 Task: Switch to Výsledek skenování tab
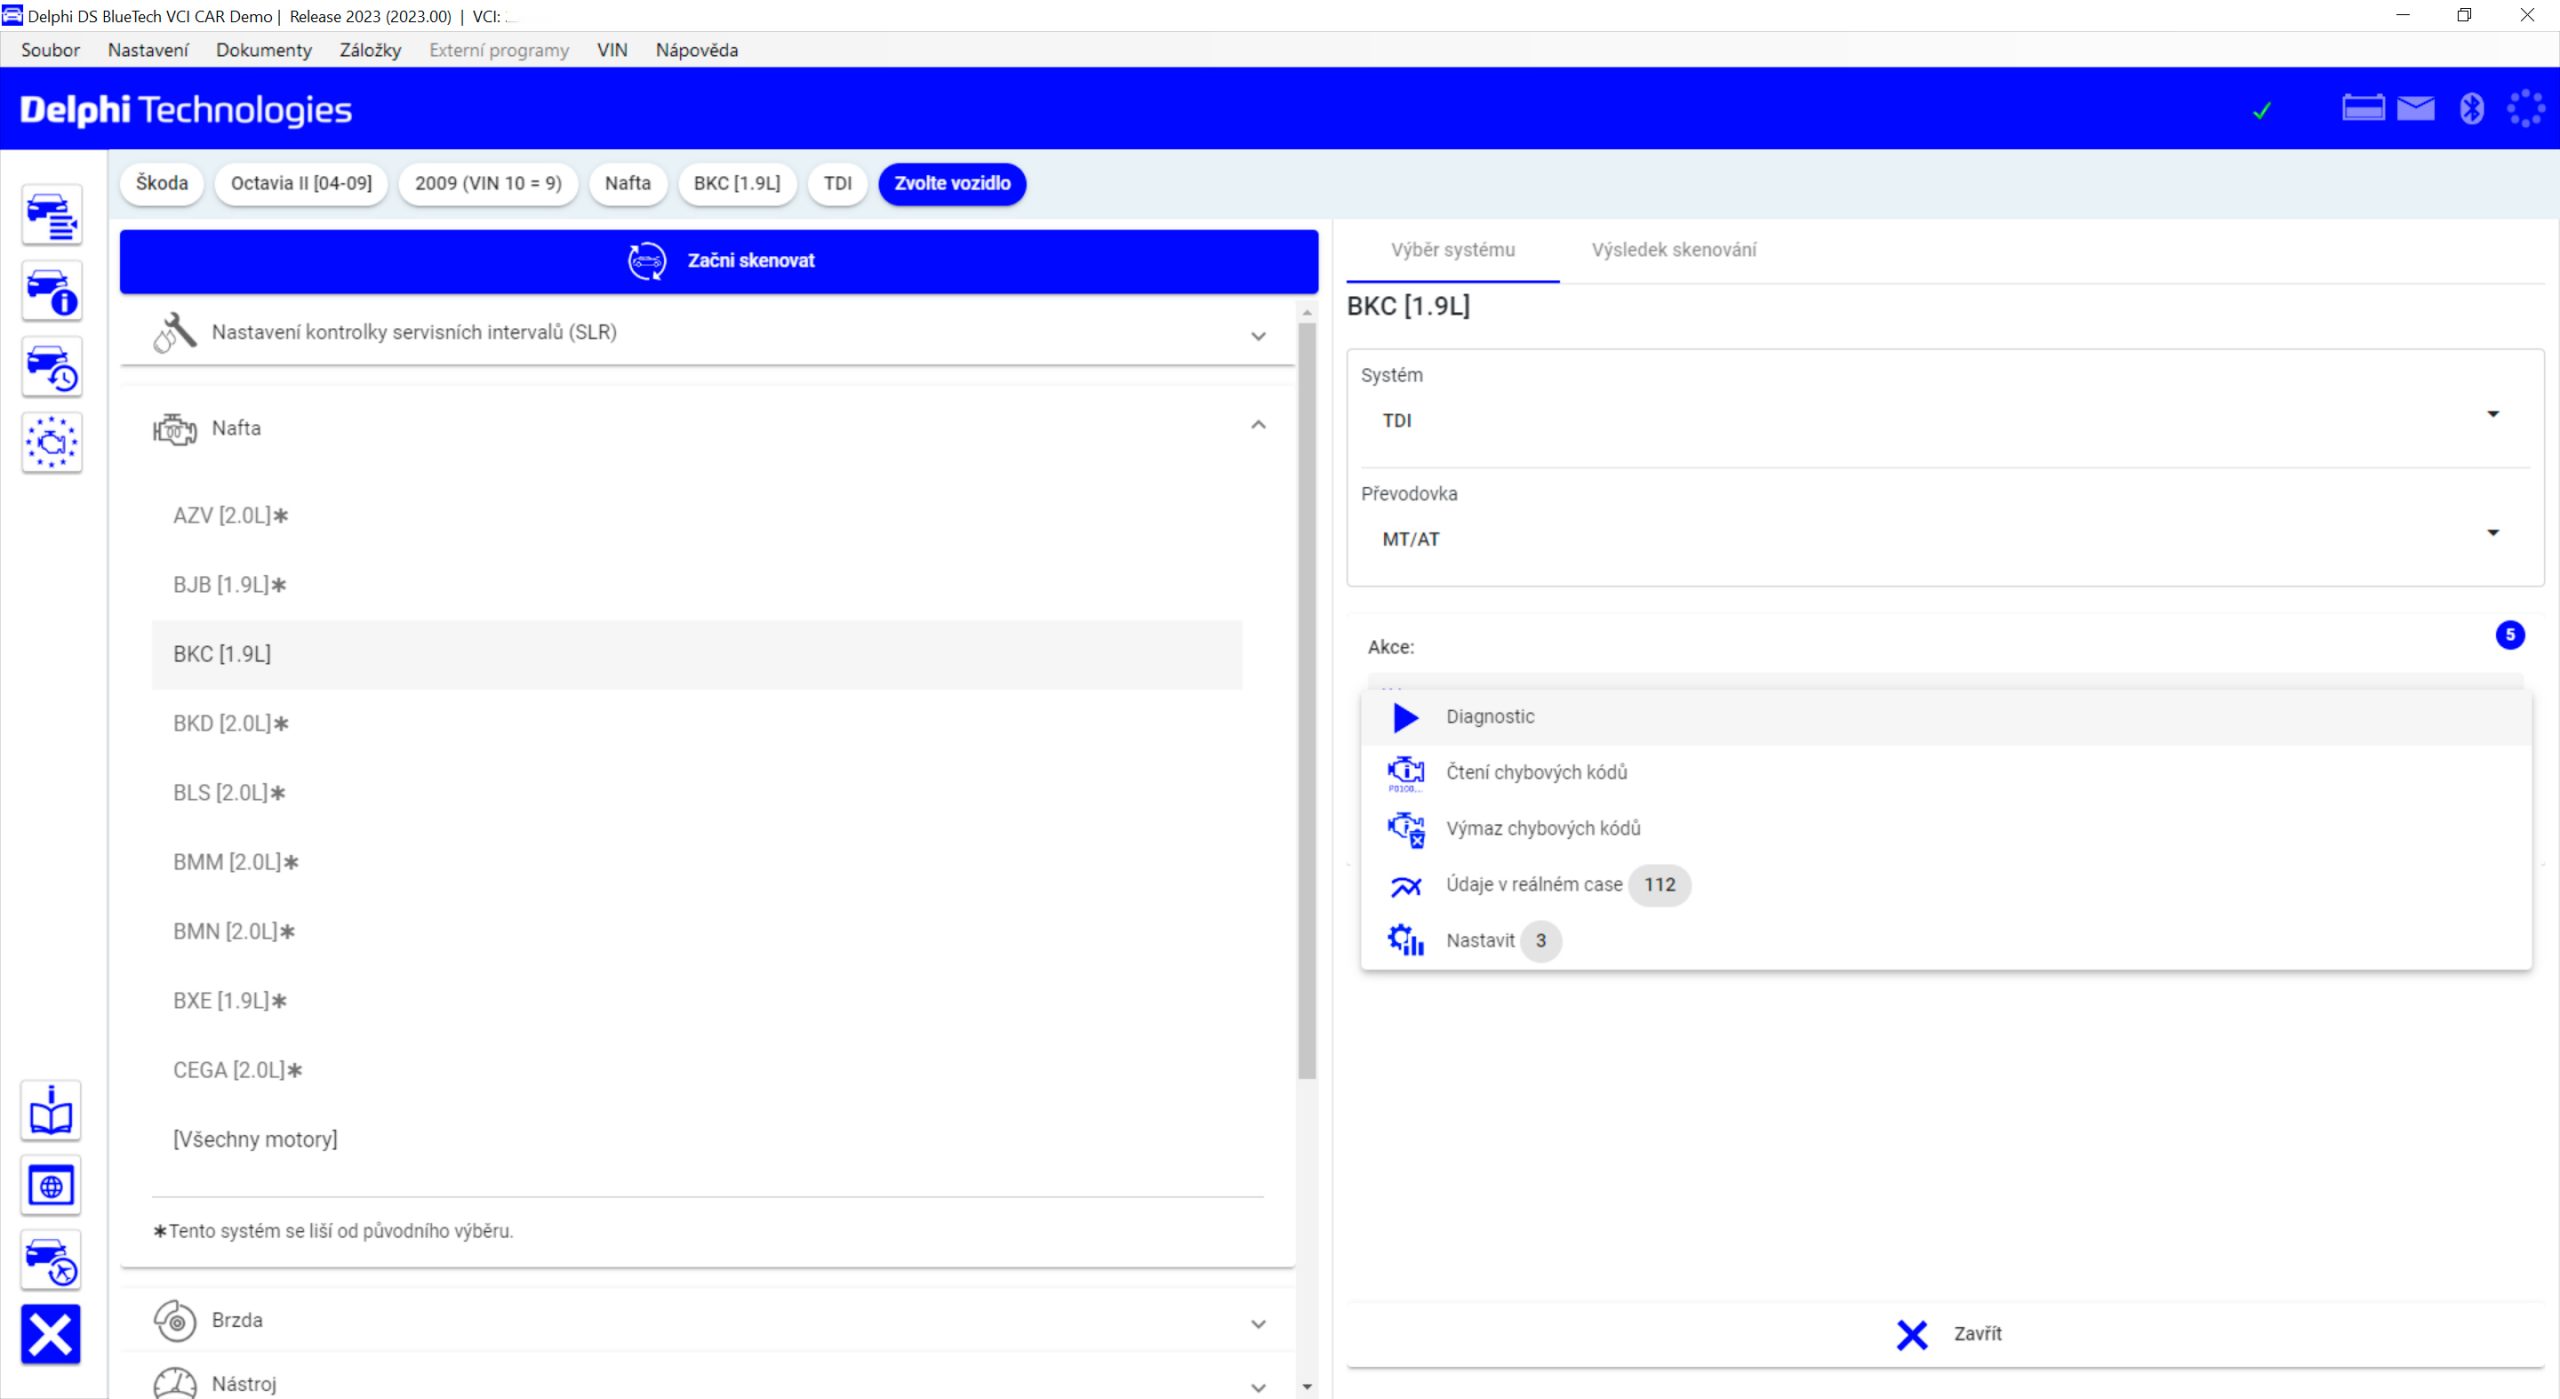tap(1674, 250)
